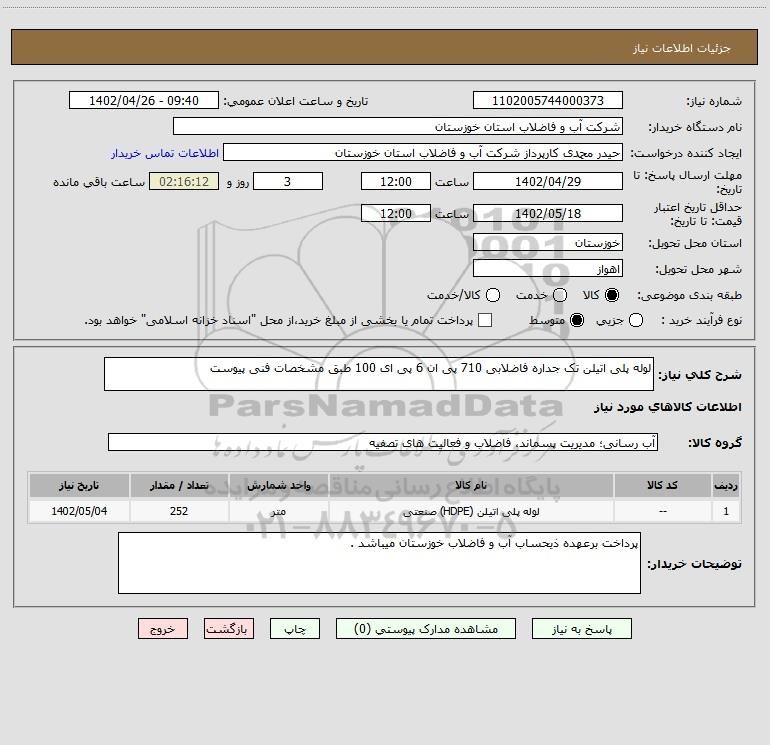Click the row number cell 1
770x745 pixels.
(x=726, y=511)
